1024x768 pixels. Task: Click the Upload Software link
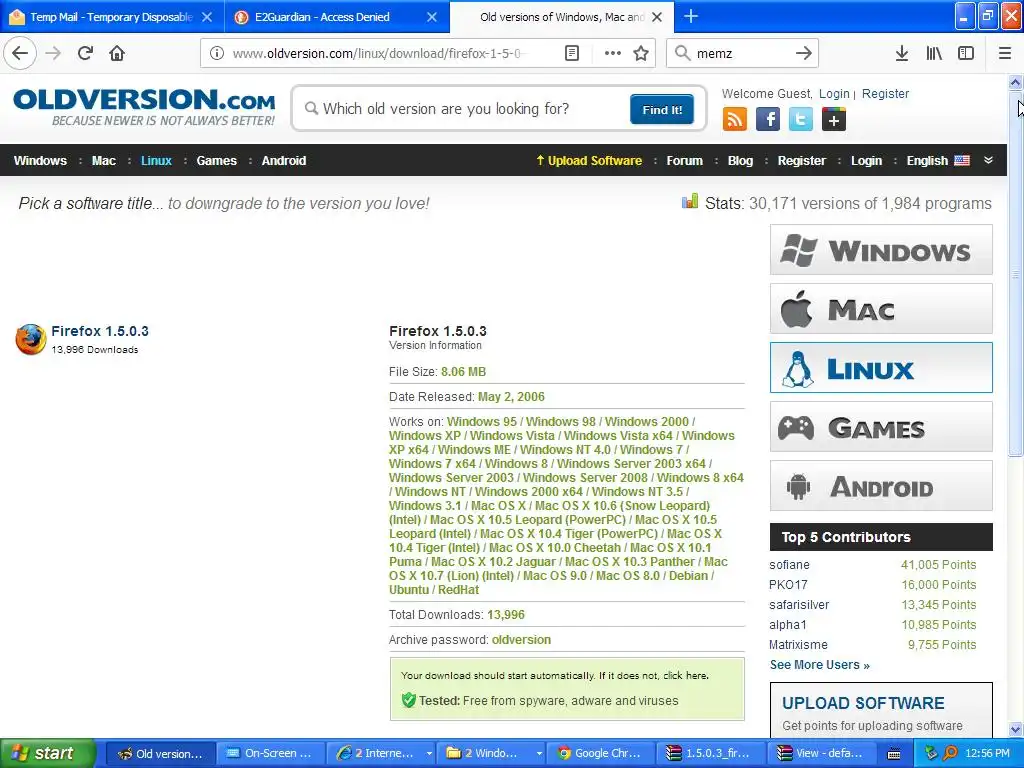click(x=588, y=161)
